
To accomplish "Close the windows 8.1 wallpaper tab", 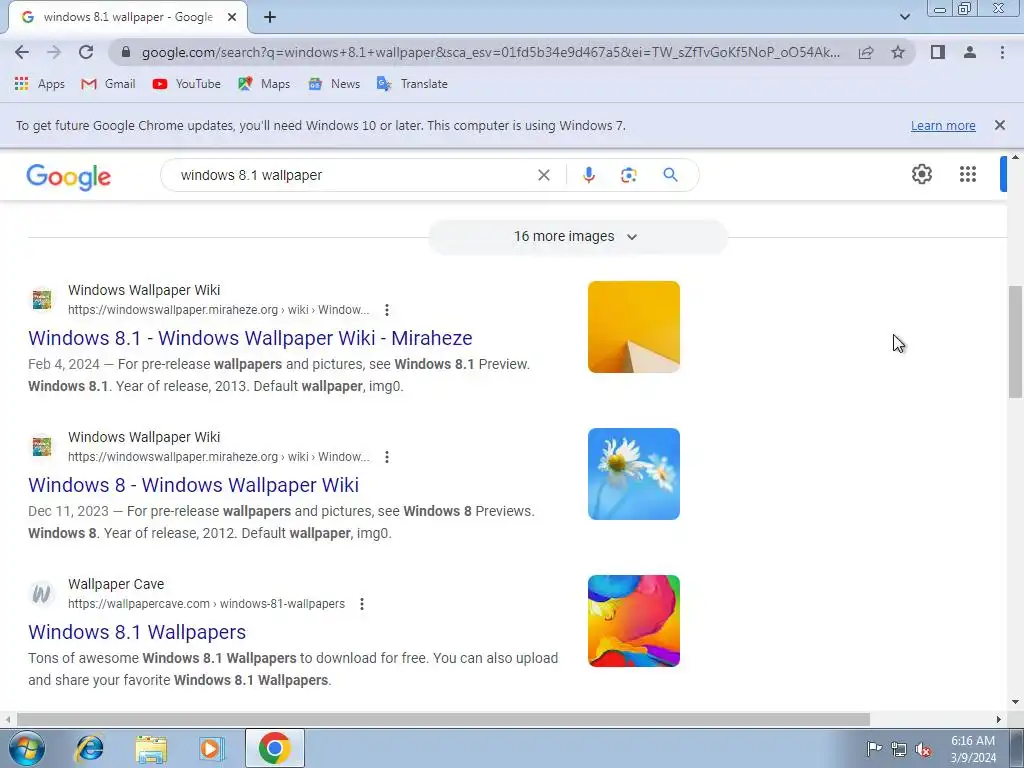I will click(x=232, y=18).
